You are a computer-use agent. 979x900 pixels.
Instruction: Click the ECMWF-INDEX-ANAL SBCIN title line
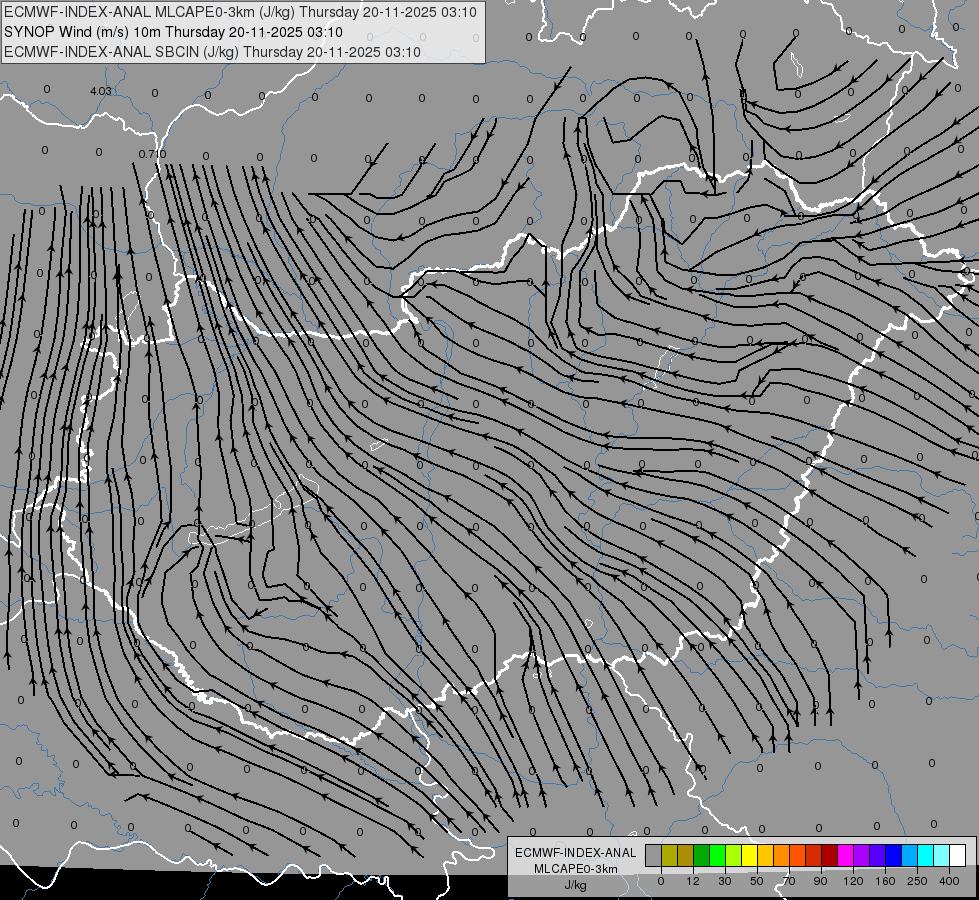212,52
